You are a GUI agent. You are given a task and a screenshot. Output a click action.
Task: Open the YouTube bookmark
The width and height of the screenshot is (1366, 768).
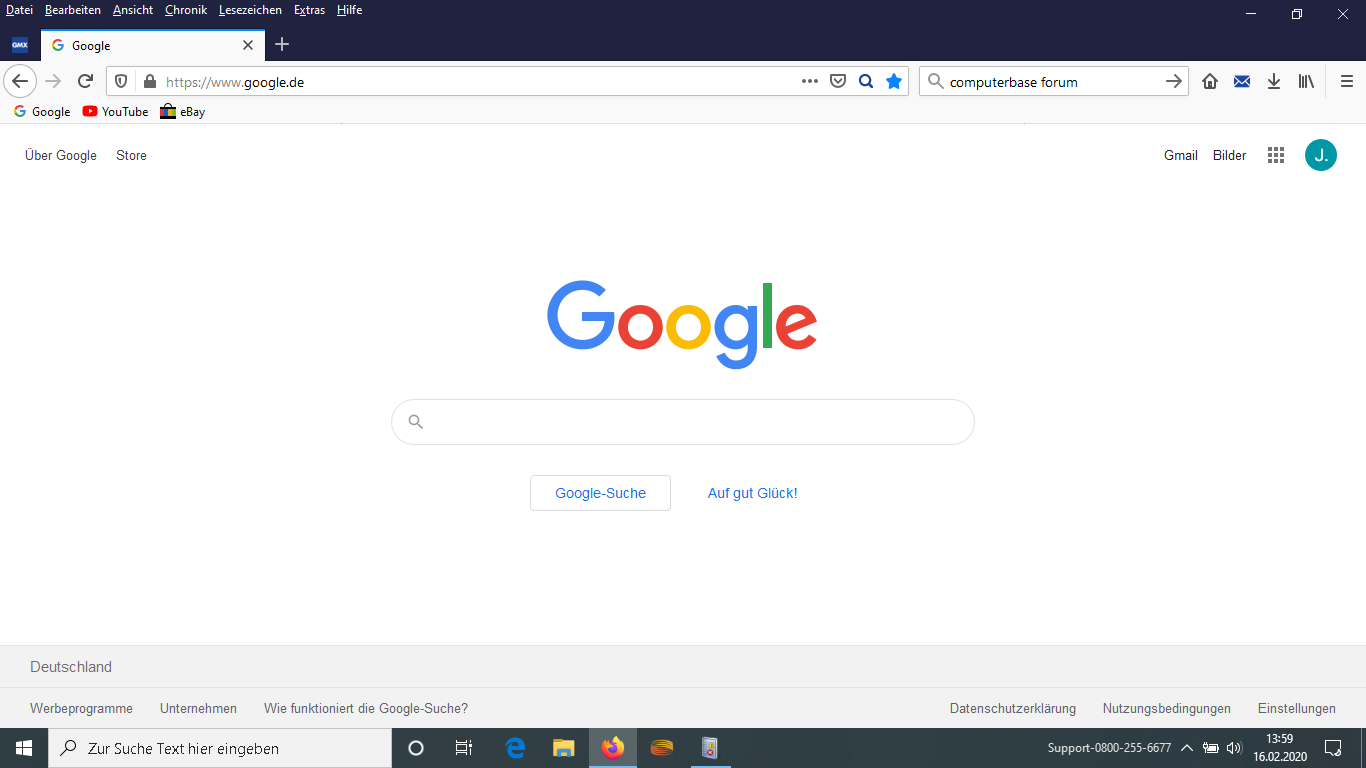click(x=115, y=112)
